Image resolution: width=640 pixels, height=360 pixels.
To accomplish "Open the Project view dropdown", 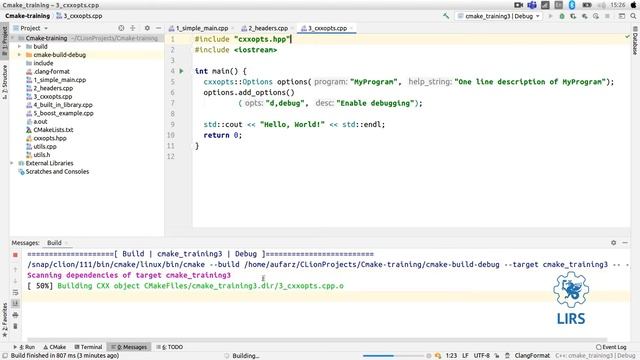I will point(31,28).
